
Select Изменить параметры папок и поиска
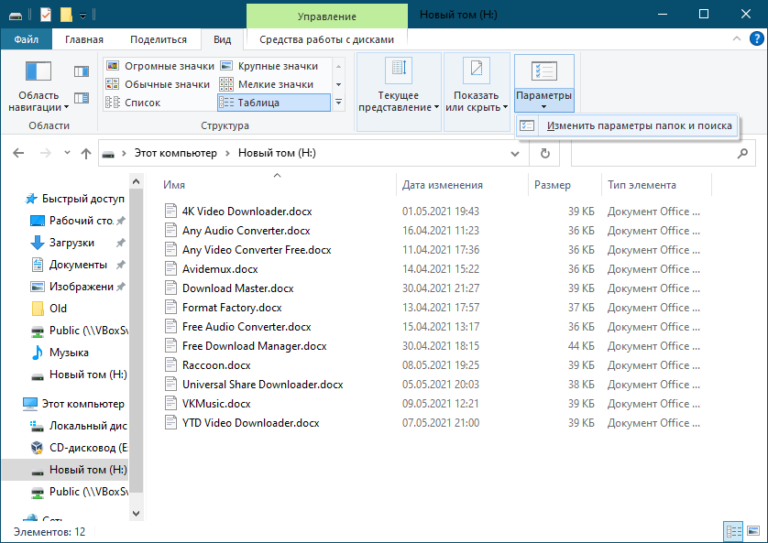pos(627,126)
